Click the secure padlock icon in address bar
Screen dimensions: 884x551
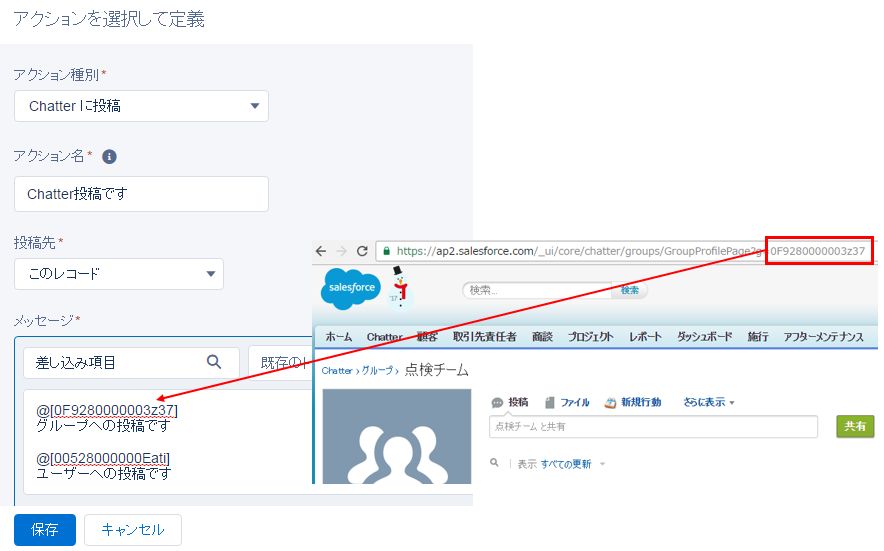coord(387,251)
